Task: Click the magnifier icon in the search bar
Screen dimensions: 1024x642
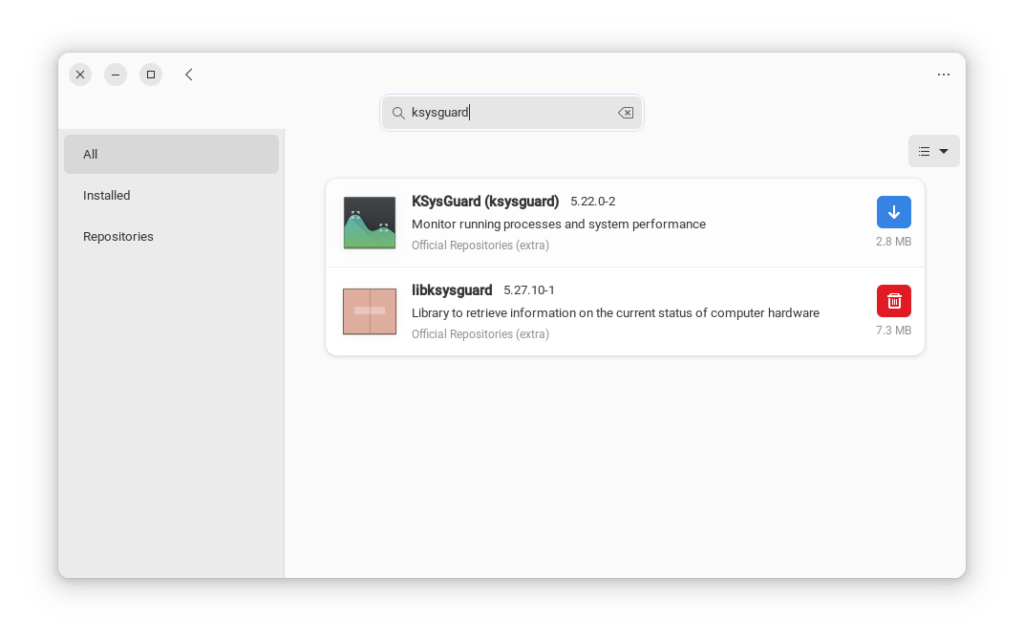Action: [x=398, y=112]
